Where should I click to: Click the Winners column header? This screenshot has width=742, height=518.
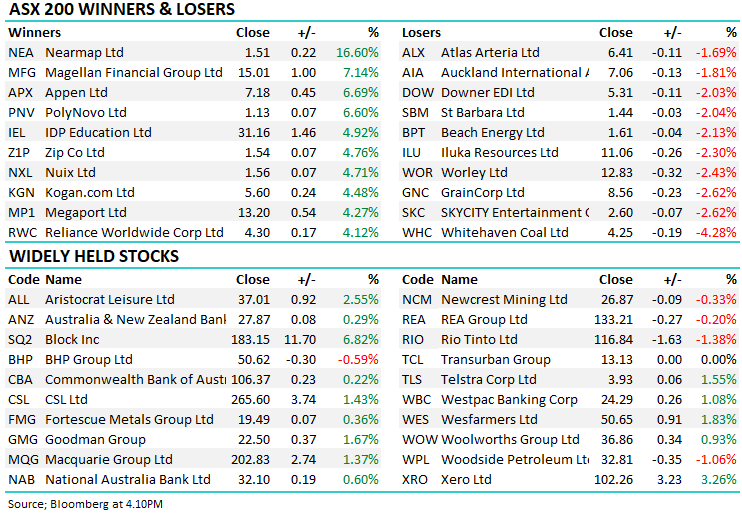click(x=31, y=33)
